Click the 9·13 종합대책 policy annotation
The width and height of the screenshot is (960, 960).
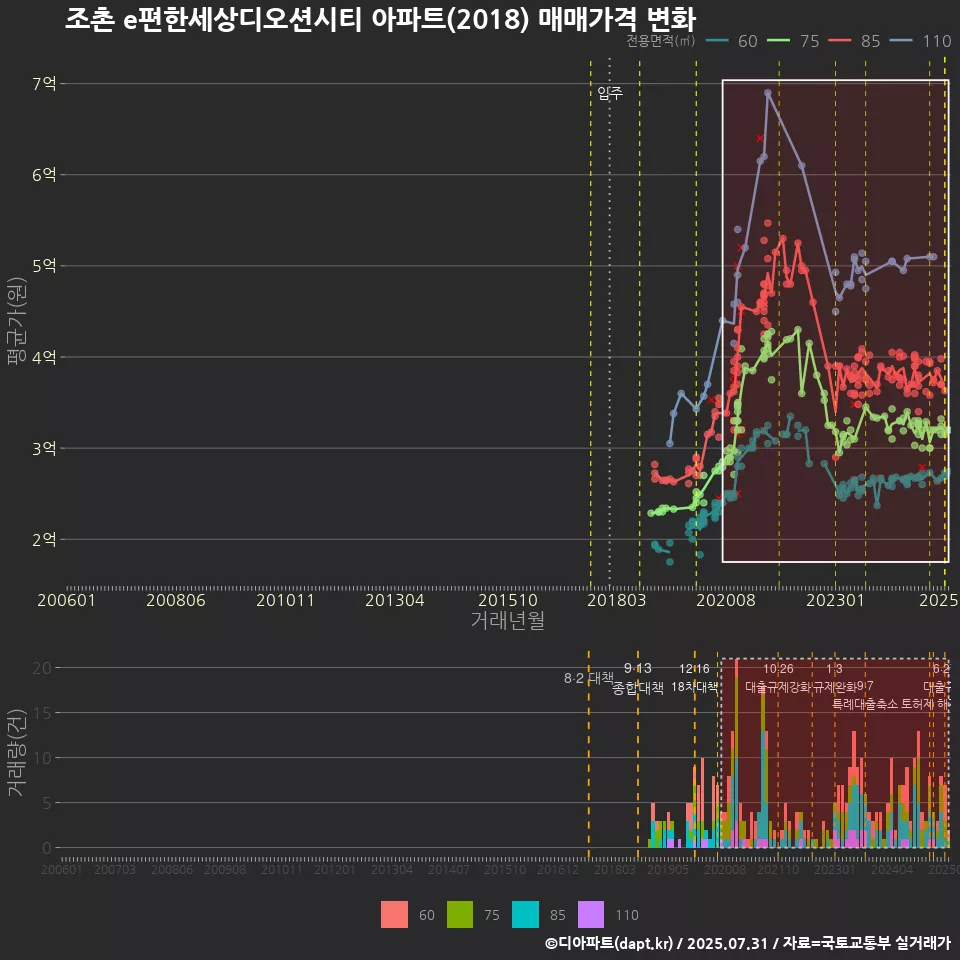pos(637,678)
